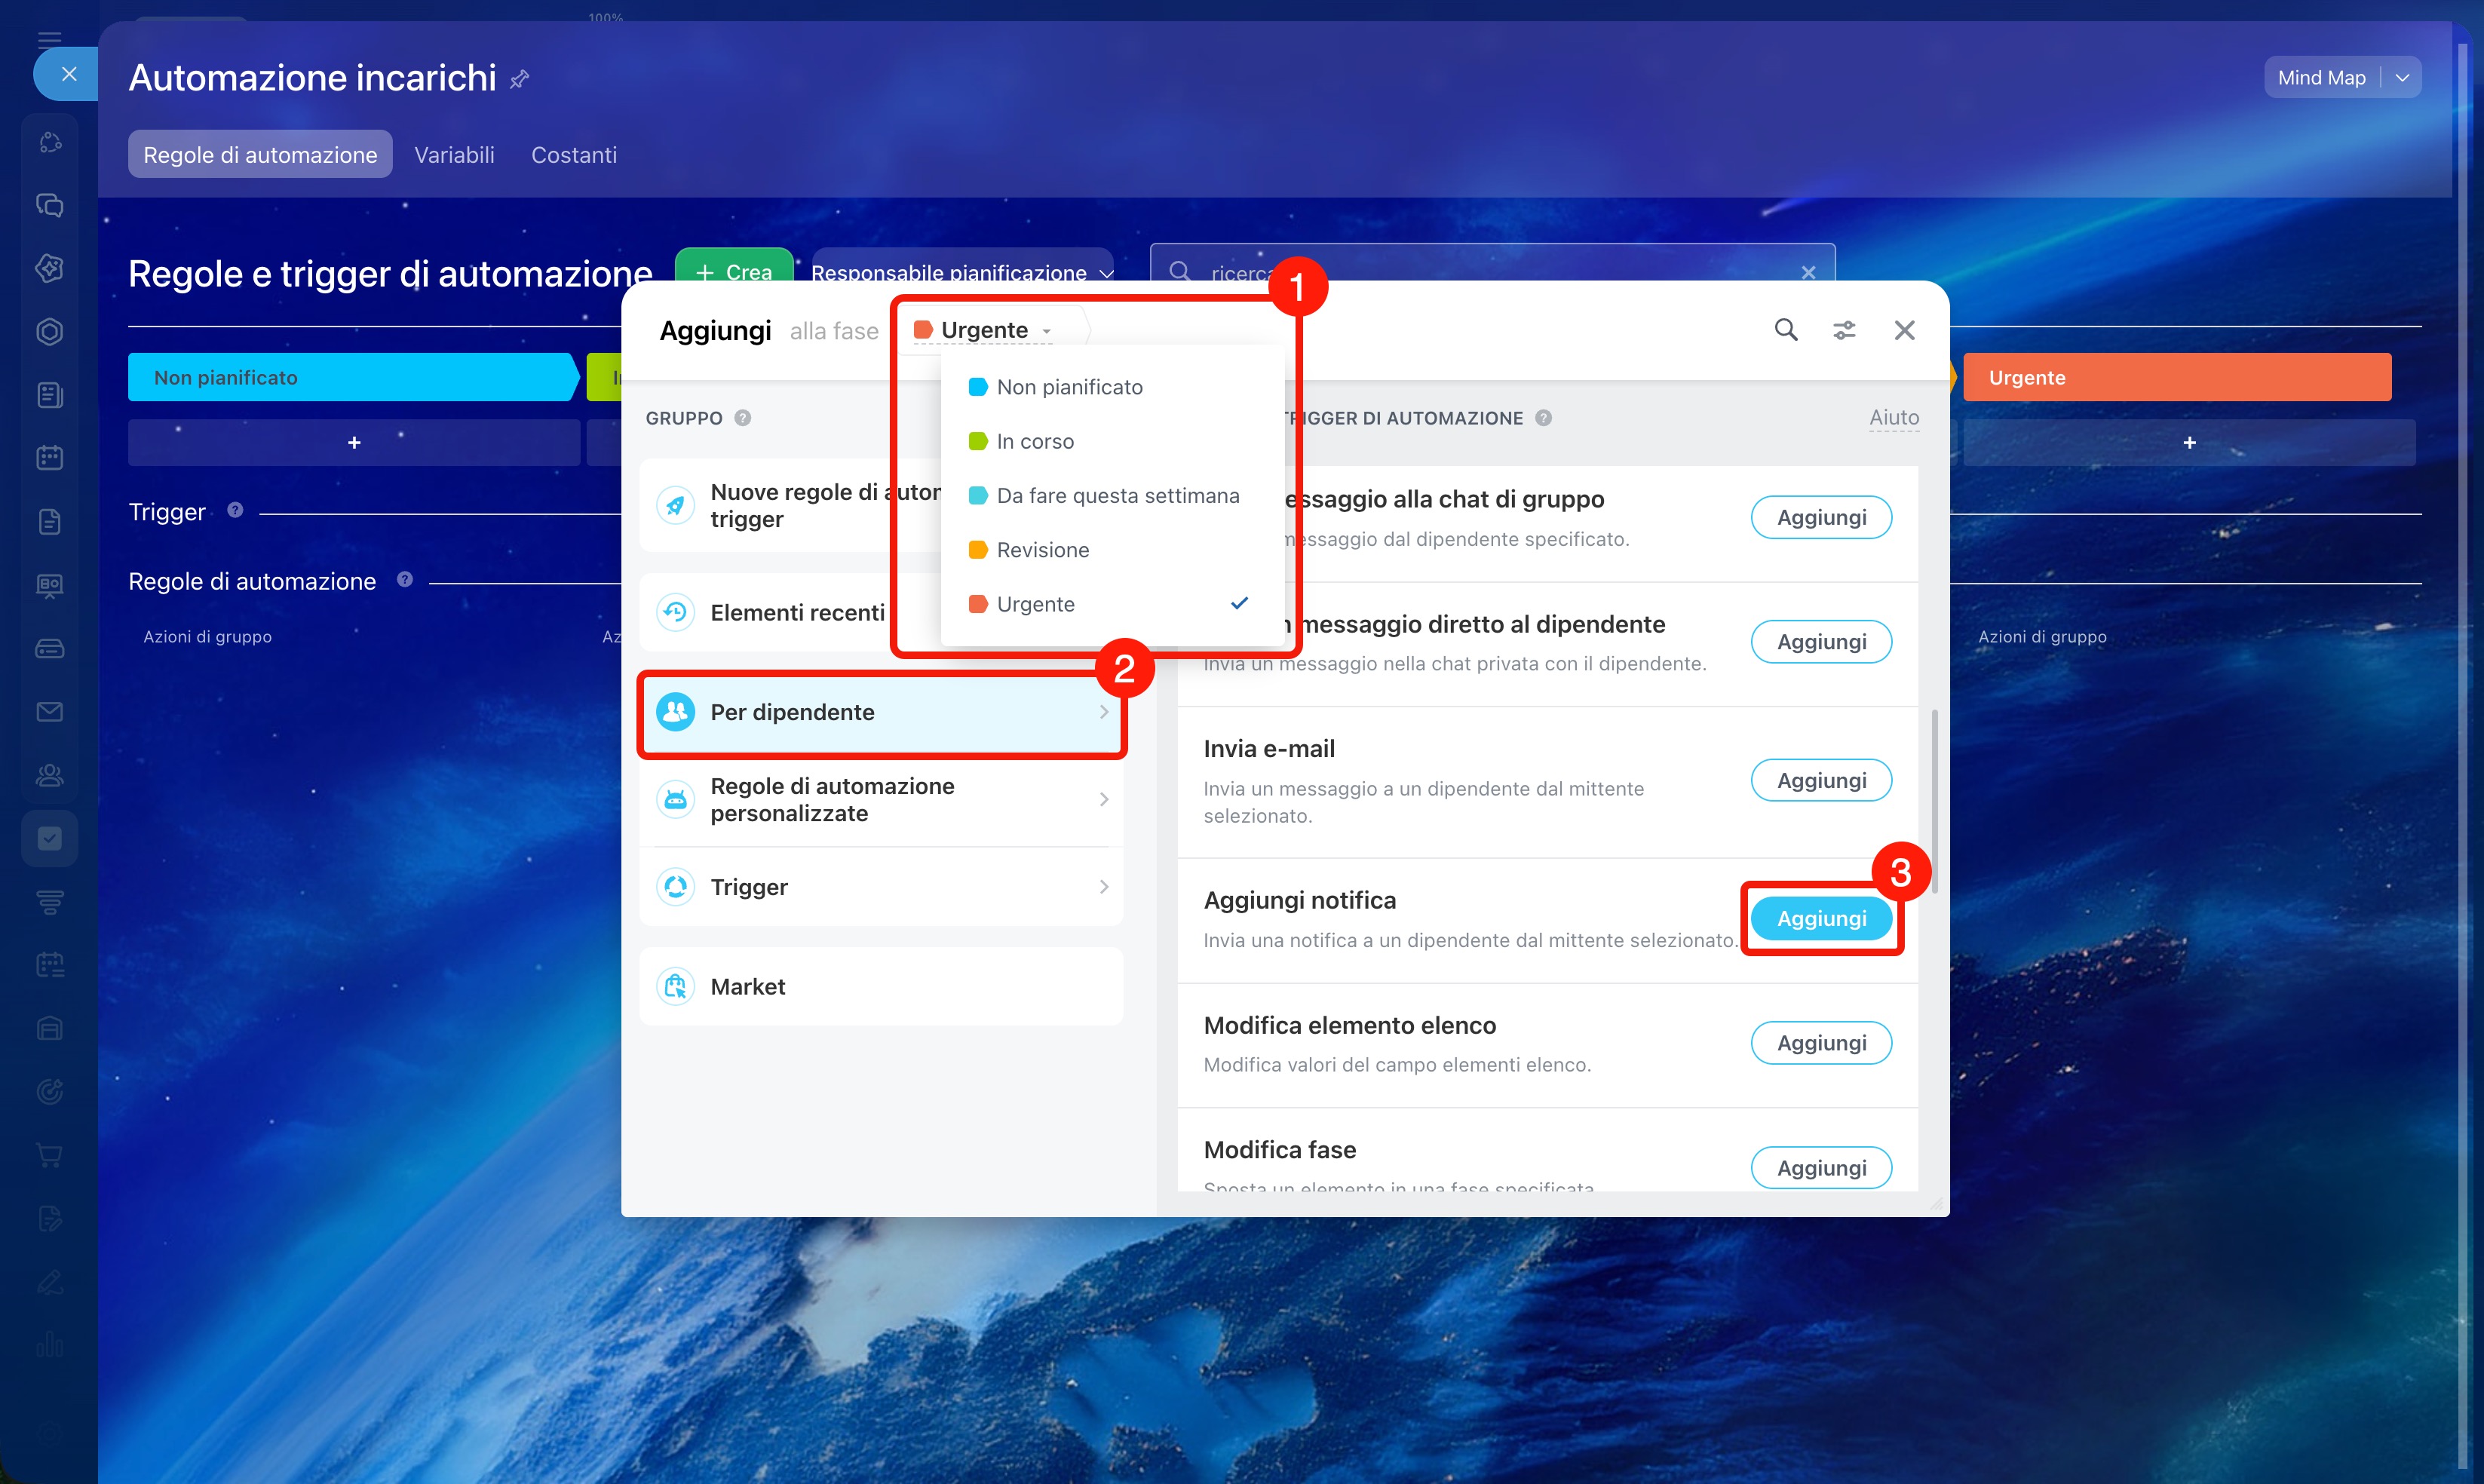The image size is (2484, 1484).
Task: Choose Non pianificato from stage list
Action: 1113,387
